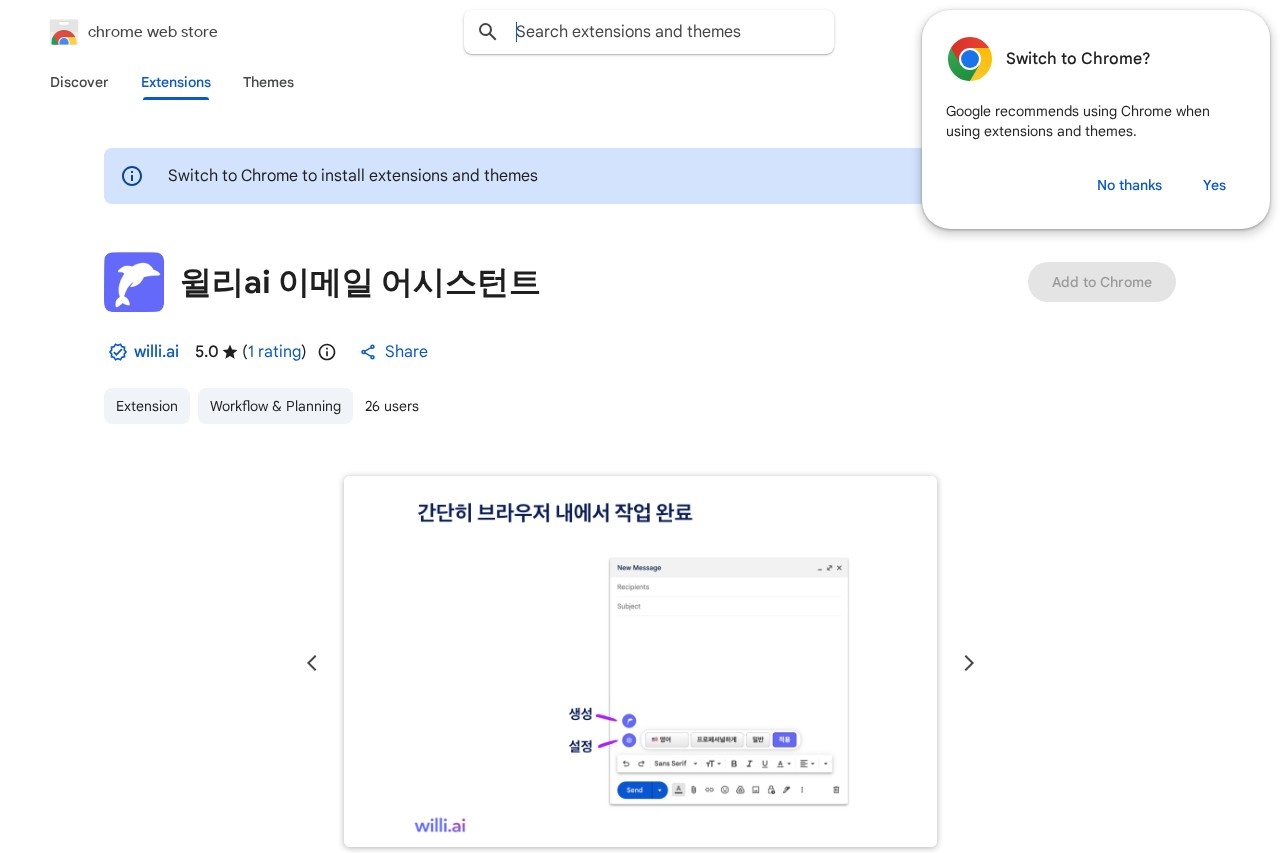Click the Chrome logo in the popup
Image resolution: width=1280 pixels, height=853 pixels.
969,59
